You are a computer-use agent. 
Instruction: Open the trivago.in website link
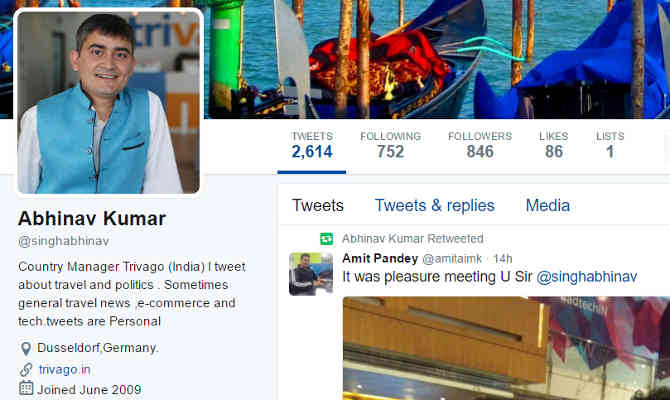coord(65,369)
